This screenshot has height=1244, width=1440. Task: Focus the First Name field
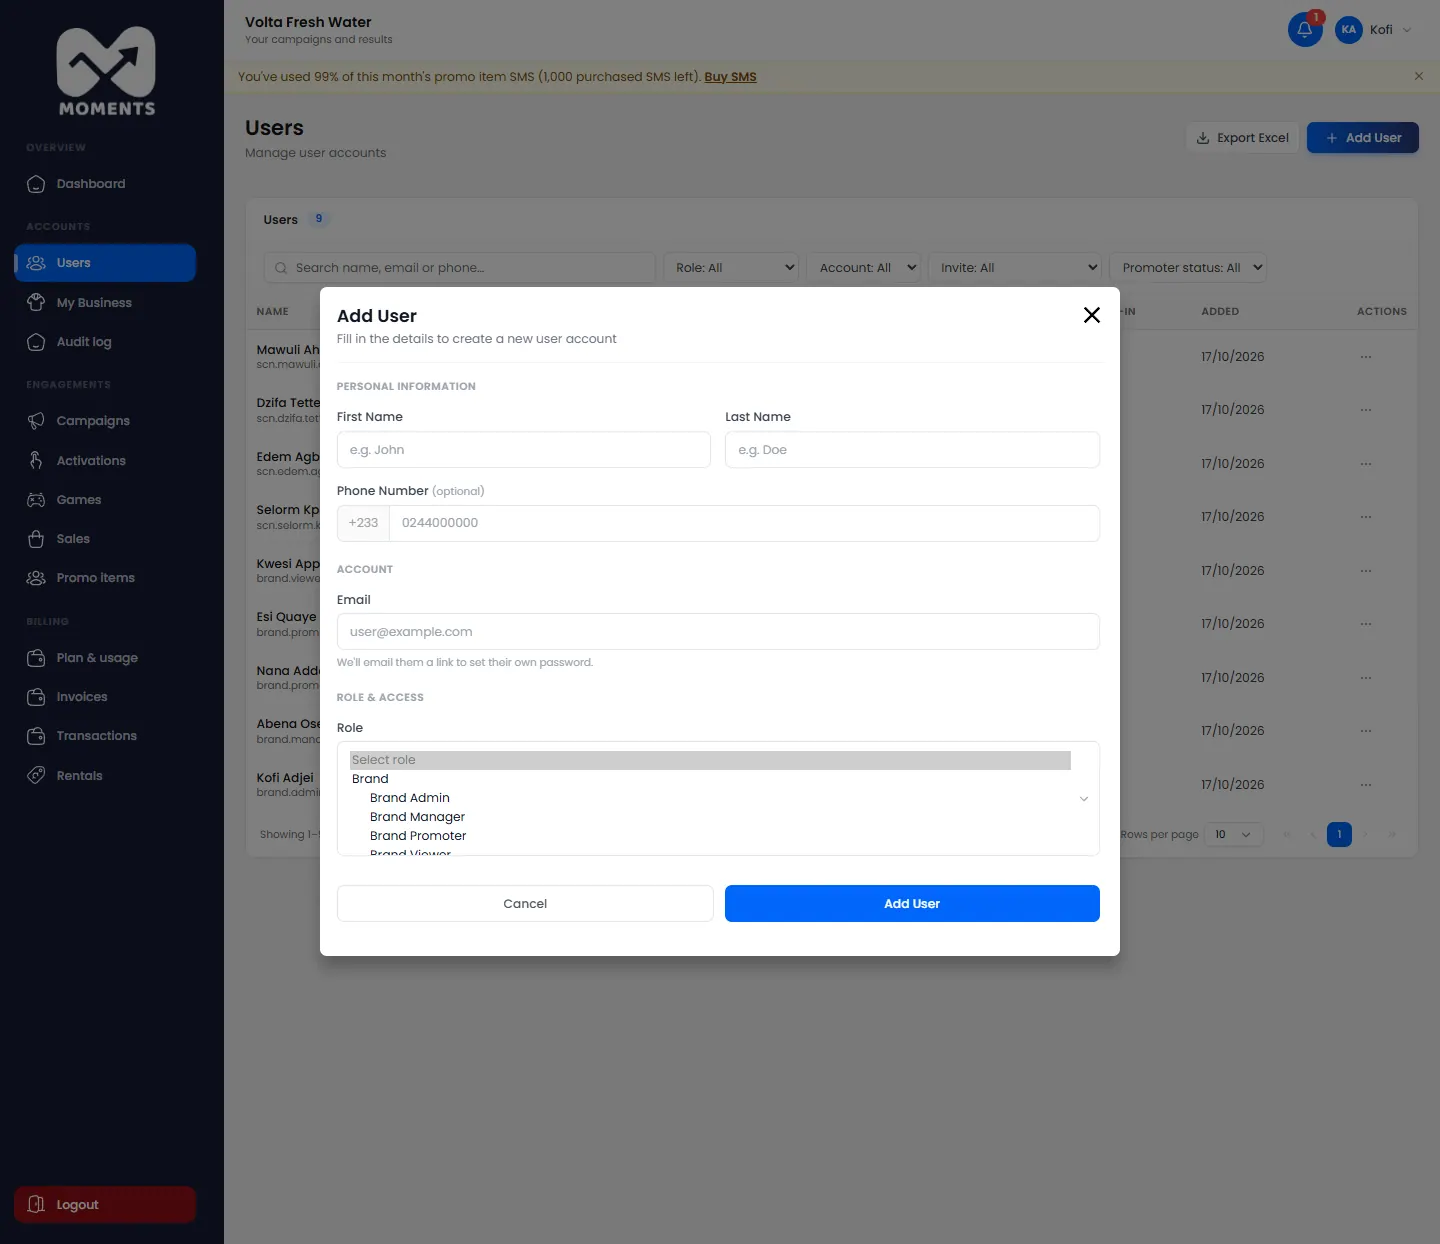click(x=524, y=450)
